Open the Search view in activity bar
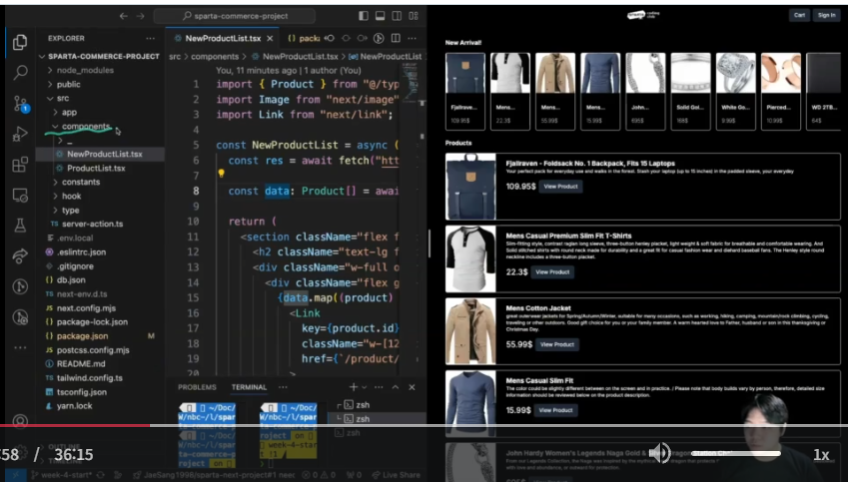Screen dimensions: 848x482 pos(21,72)
